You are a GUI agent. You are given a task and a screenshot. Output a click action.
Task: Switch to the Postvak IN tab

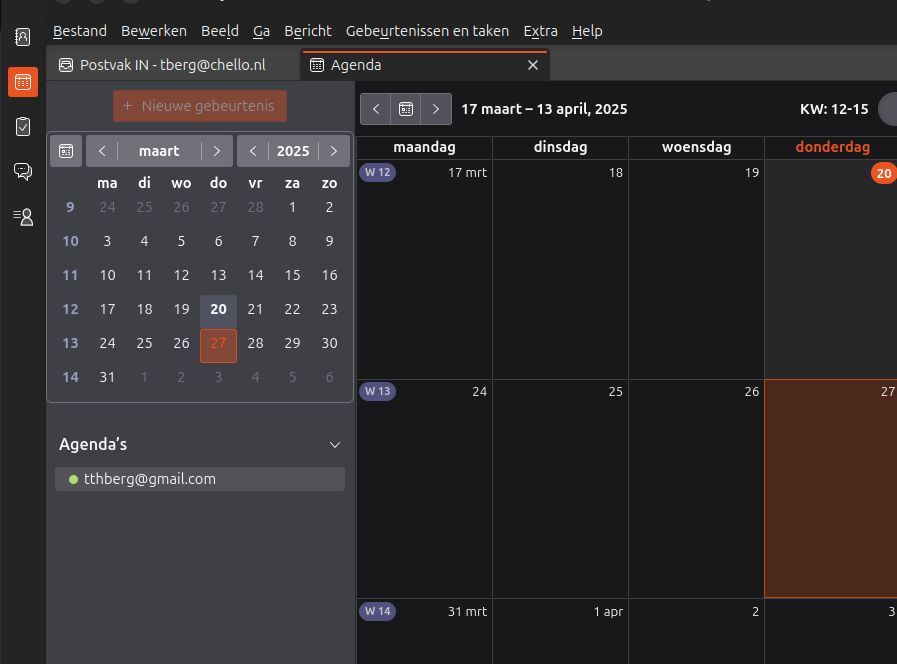click(173, 65)
